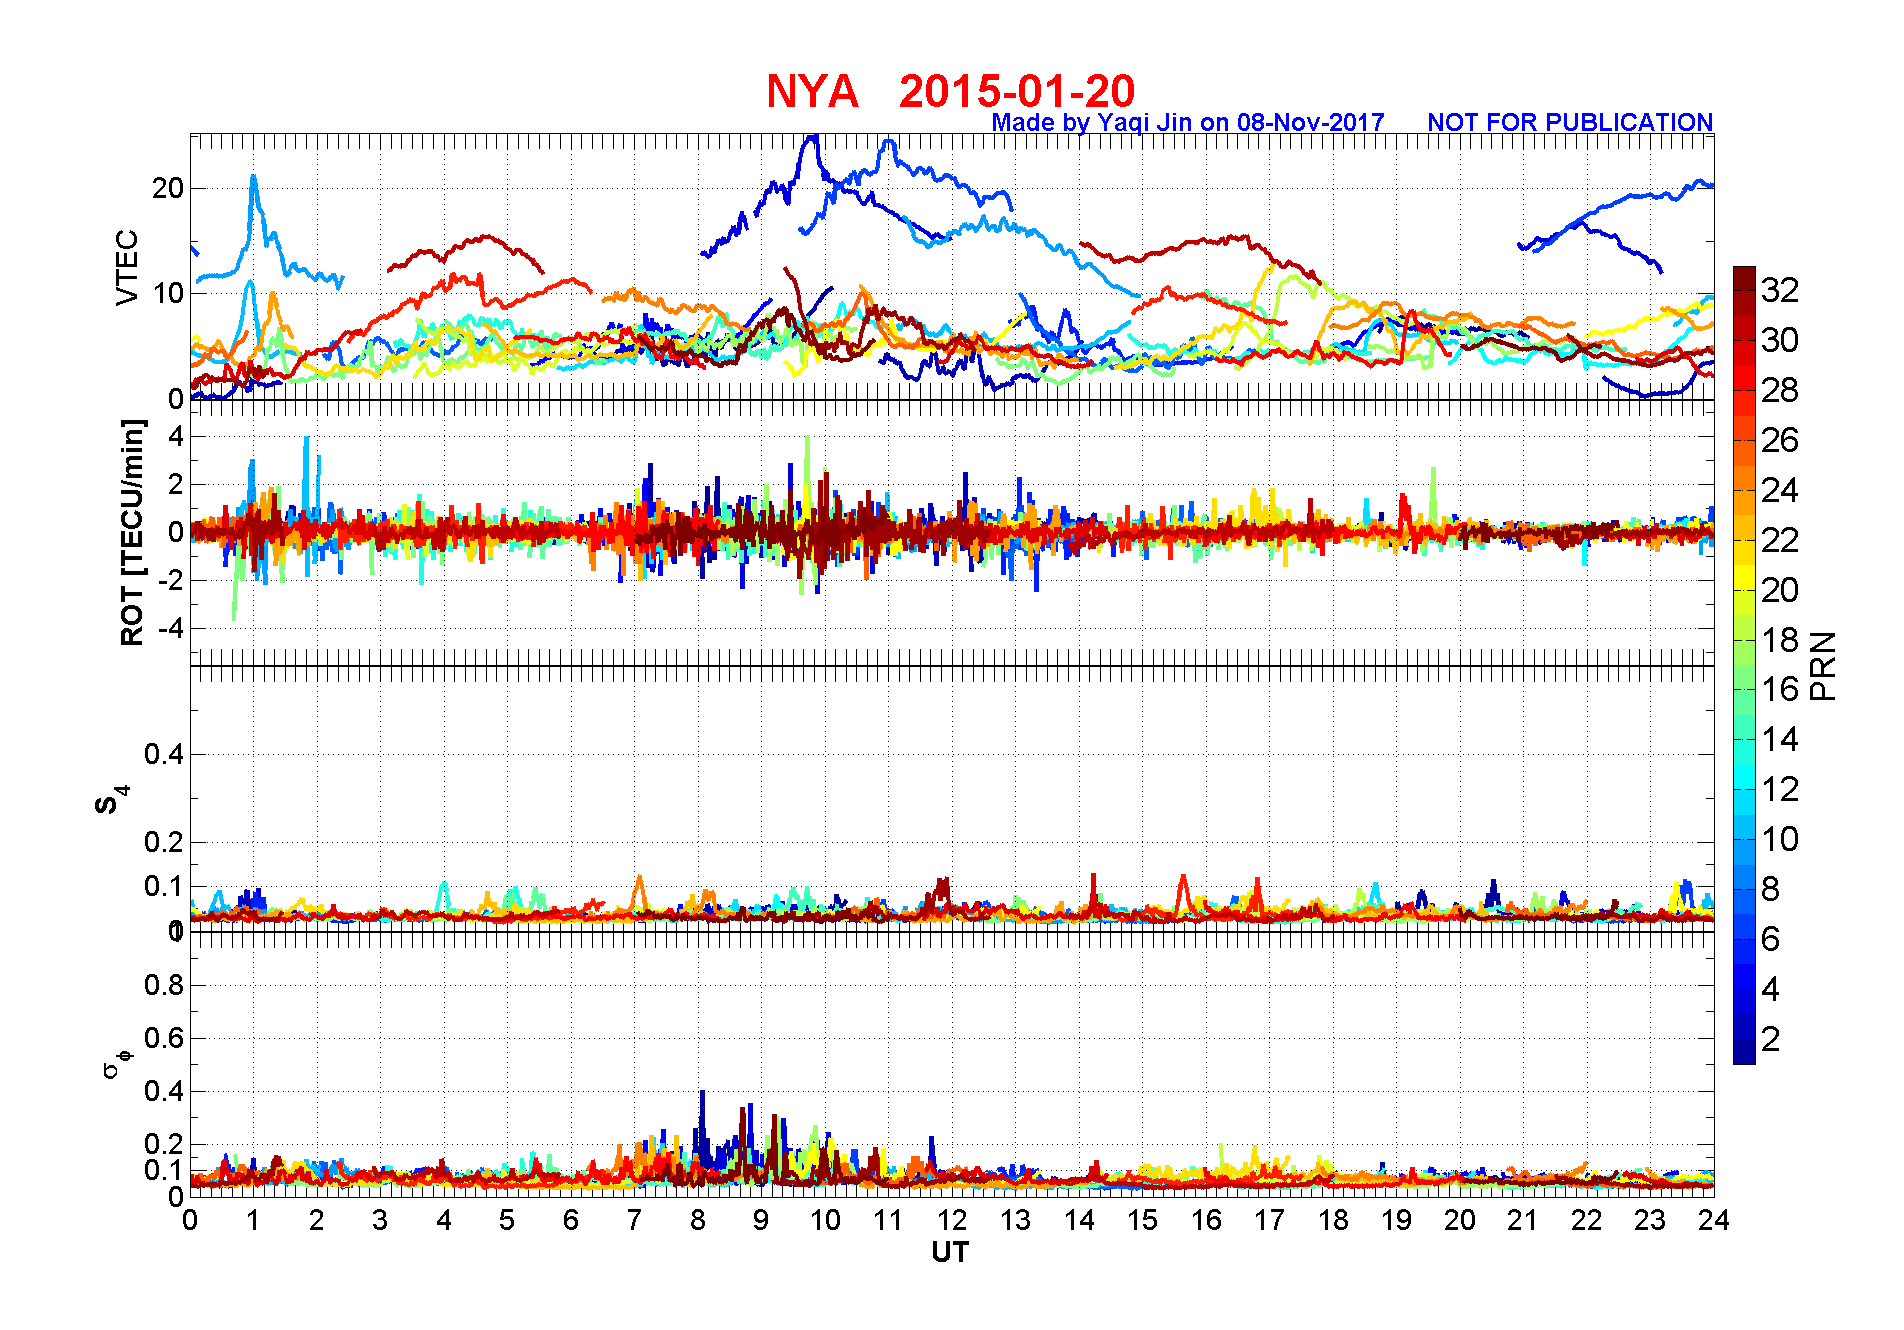1904x1330 pixels.
Task: Click the ROT tick label -4
Action: [170, 629]
